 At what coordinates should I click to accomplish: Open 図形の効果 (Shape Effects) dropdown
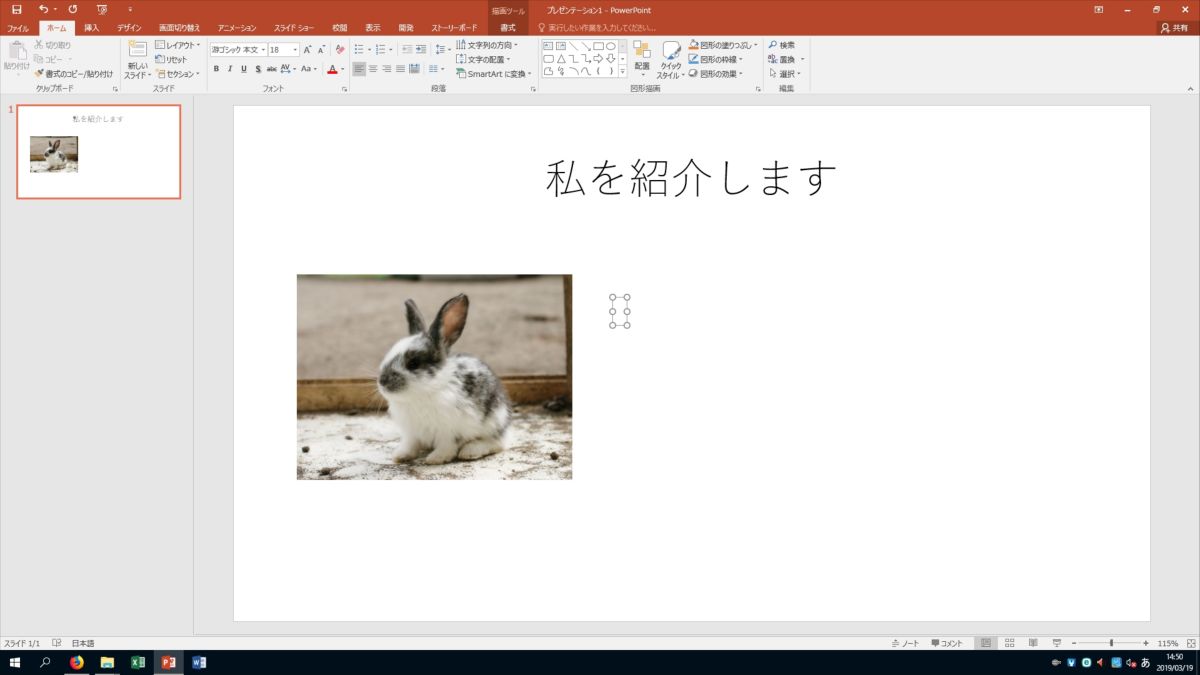click(716, 73)
